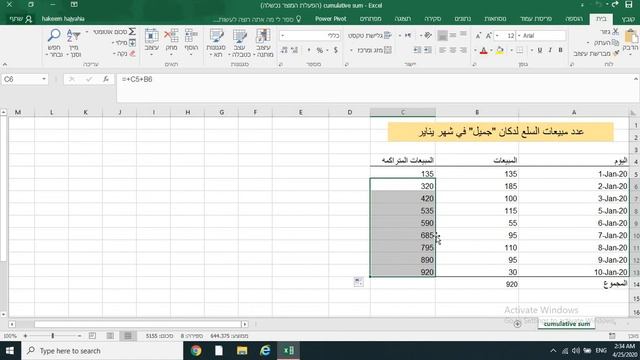Open Chrome from the taskbar
Screen dimensions: 640x360
(196, 351)
